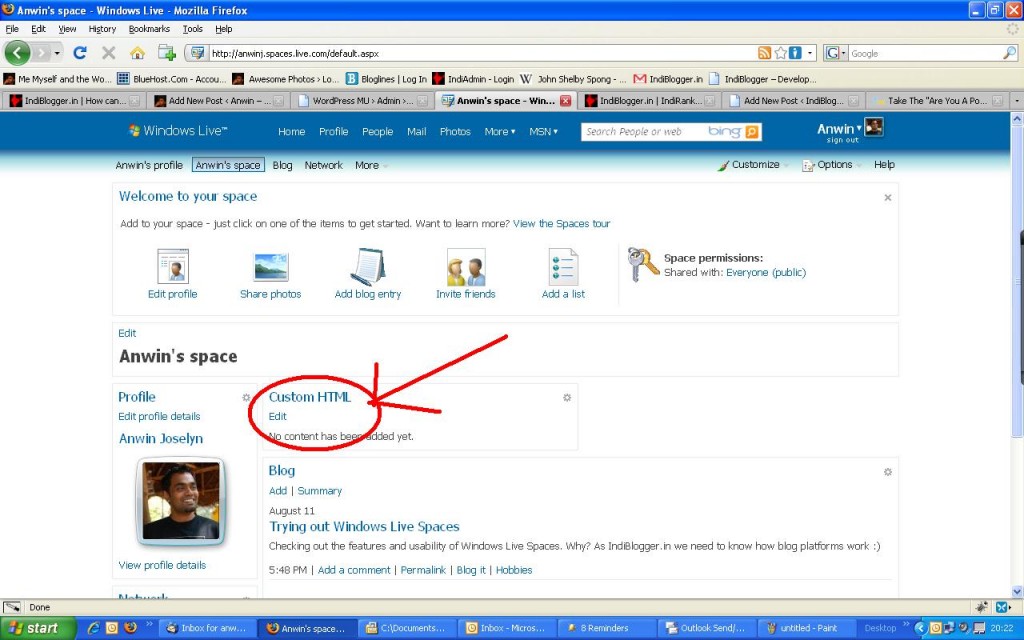1024x640 pixels.
Task: Open Internet Explorer quick launch icon
Action: point(93,628)
